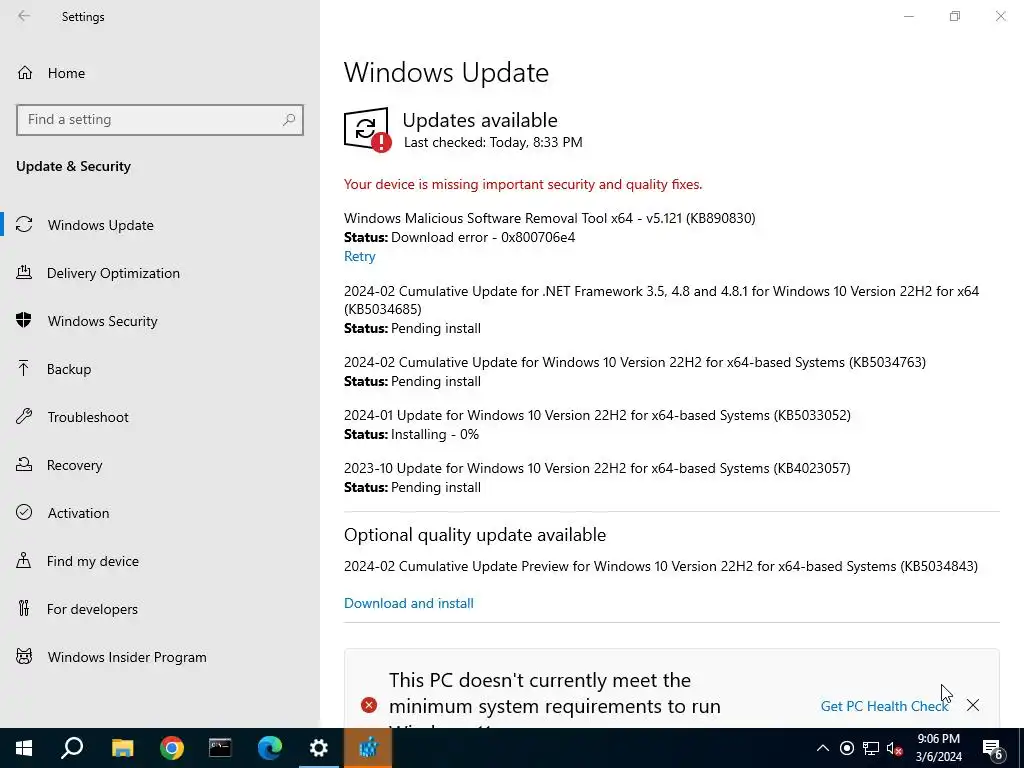
Task: Click the red error circle in Windows 11 banner
Action: tap(369, 705)
